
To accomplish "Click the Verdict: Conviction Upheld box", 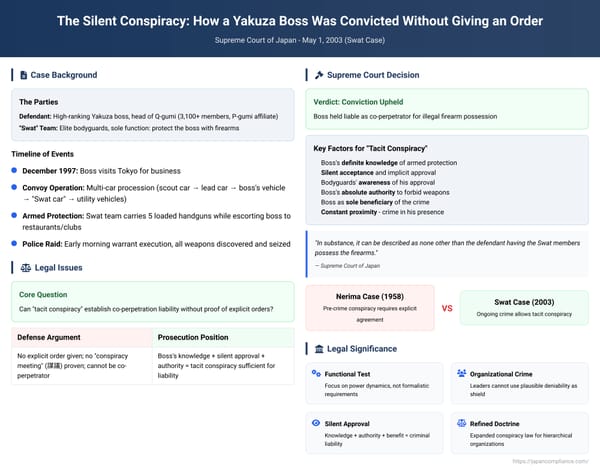I will [447, 109].
